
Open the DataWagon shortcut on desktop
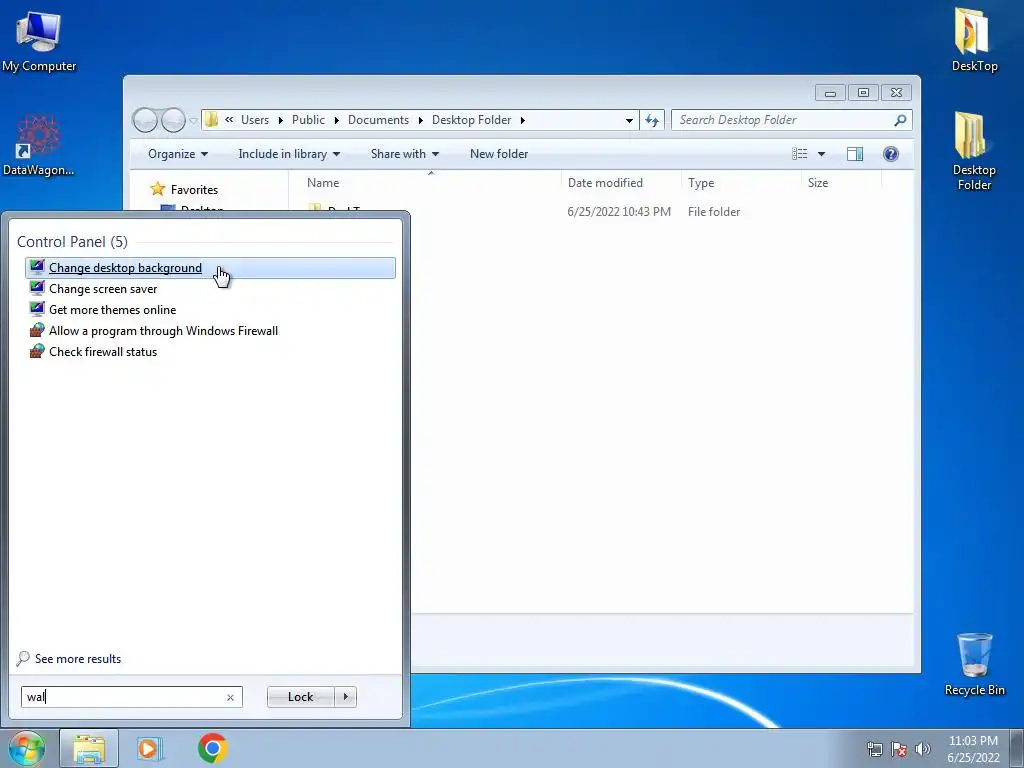[x=39, y=145]
